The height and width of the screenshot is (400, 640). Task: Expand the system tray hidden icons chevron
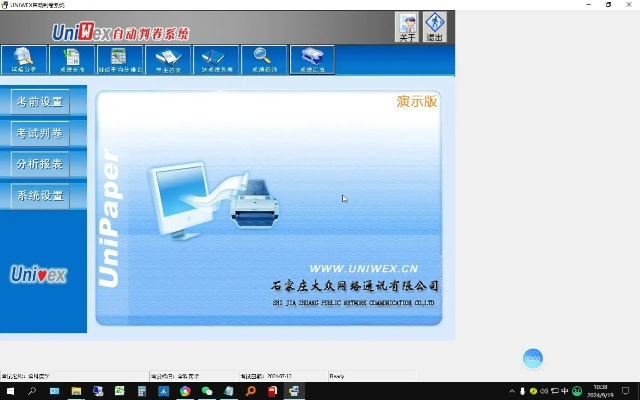(512, 391)
